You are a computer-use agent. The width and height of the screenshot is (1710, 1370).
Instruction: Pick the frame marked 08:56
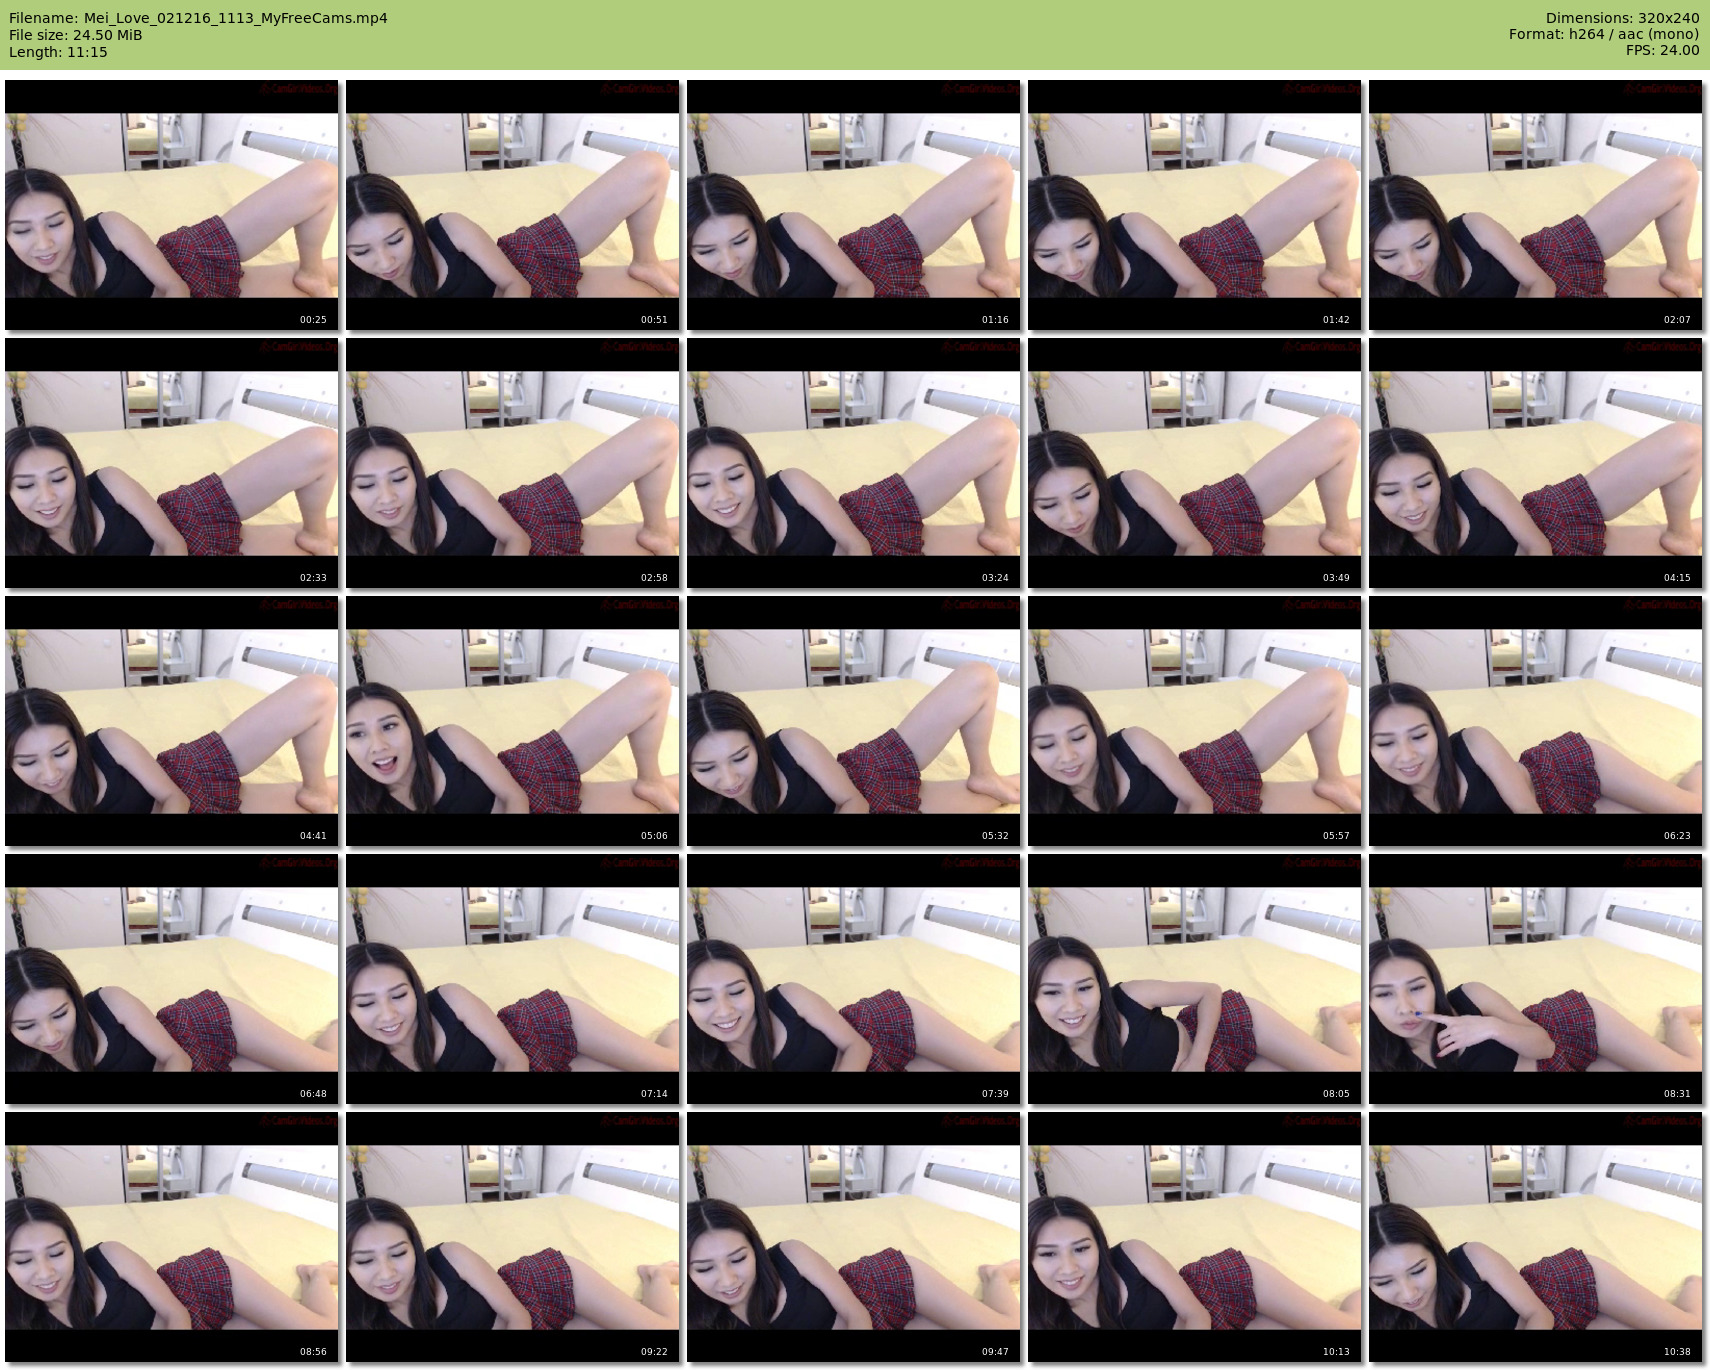click(x=172, y=1237)
